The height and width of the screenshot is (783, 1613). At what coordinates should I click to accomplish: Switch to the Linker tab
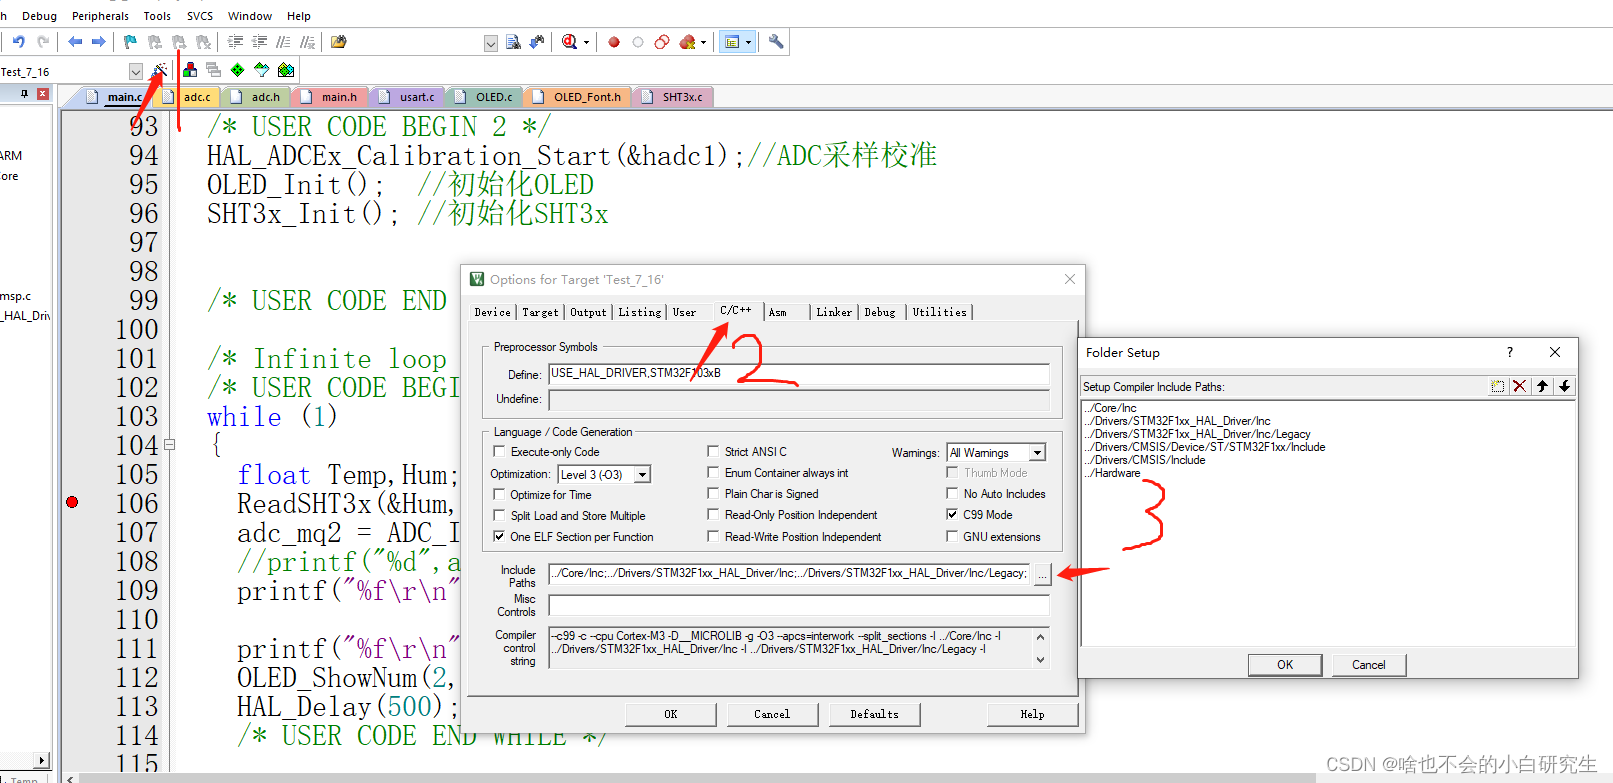[x=834, y=312]
